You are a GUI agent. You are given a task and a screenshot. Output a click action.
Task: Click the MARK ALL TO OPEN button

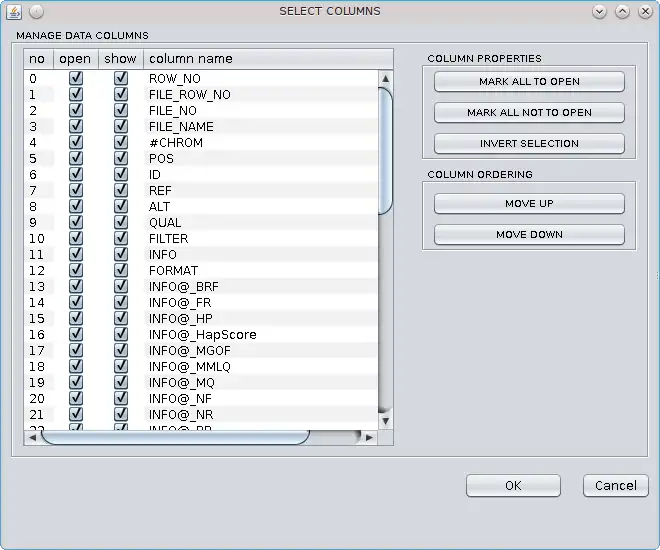click(x=529, y=82)
